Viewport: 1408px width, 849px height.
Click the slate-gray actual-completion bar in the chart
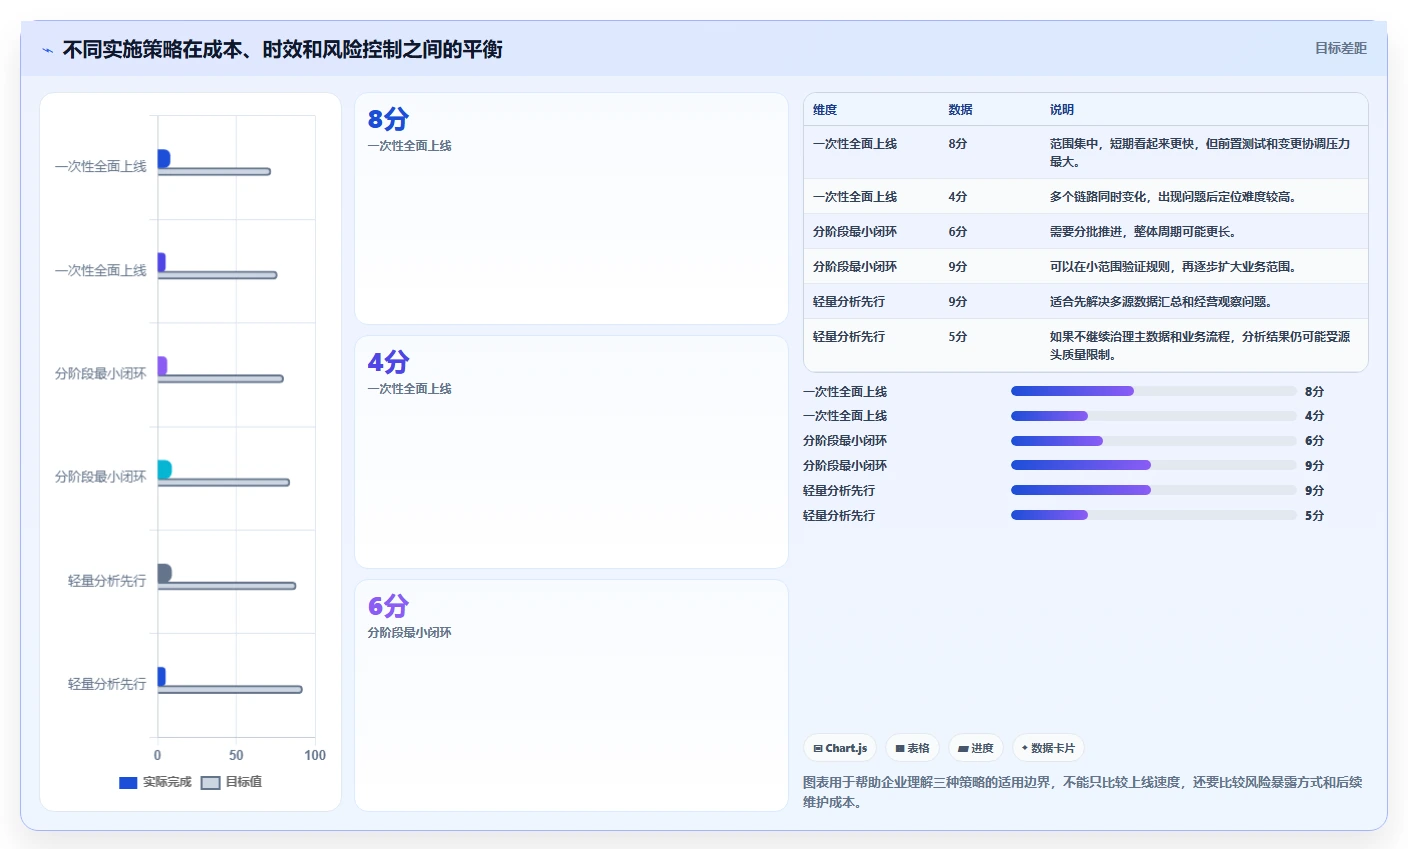coord(164,573)
